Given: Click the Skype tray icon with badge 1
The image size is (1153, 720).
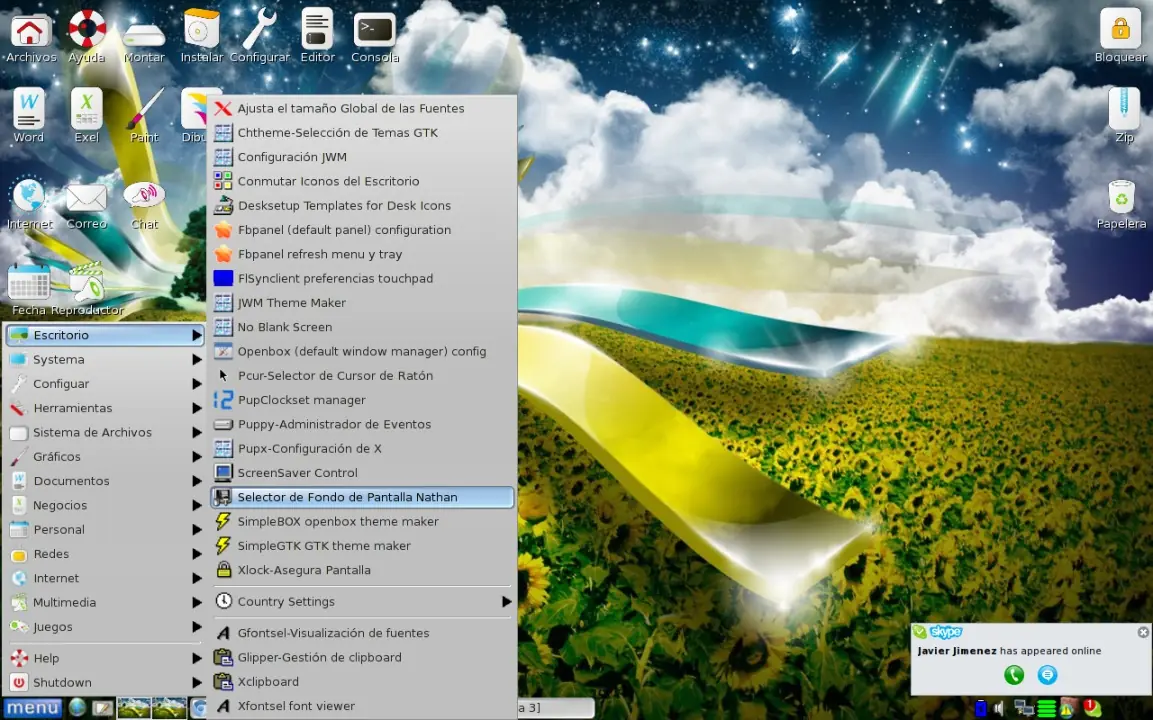Looking at the screenshot, I should click(1092, 708).
